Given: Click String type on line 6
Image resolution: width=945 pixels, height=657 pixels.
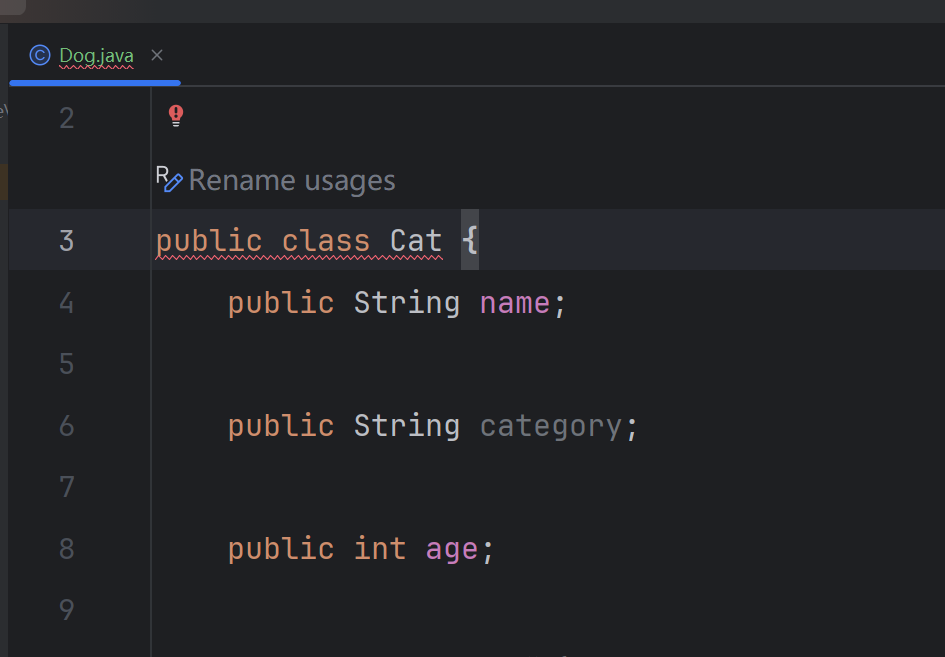Looking at the screenshot, I should tap(407, 426).
